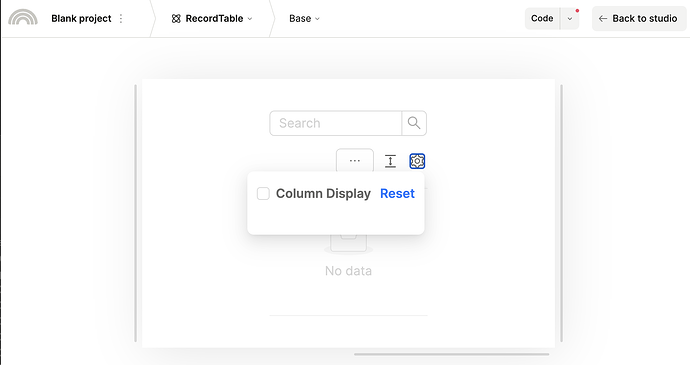Click the magnifier search button
Viewport: 690px width, 365px height.
(414, 123)
